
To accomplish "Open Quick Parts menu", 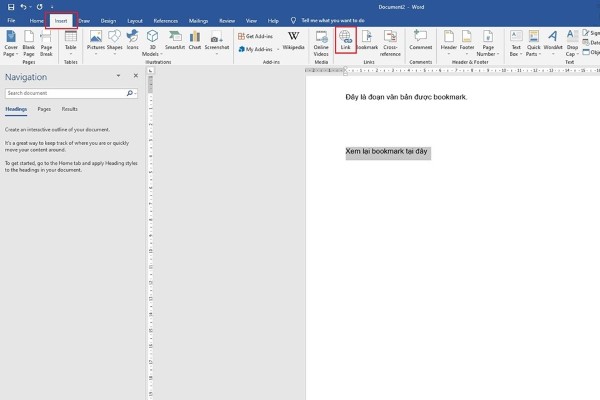I will pyautogui.click(x=533, y=43).
